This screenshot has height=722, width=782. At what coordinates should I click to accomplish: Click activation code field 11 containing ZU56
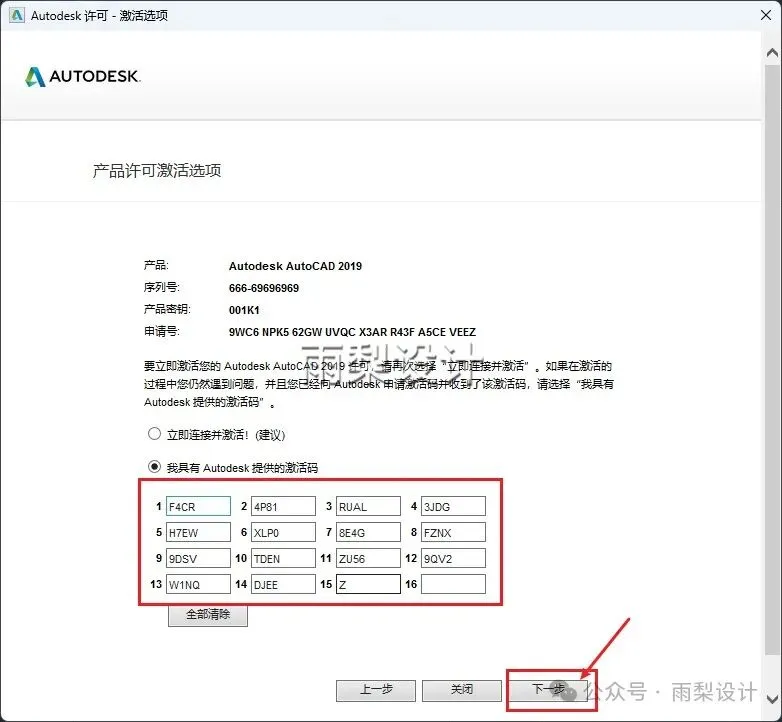[368, 558]
